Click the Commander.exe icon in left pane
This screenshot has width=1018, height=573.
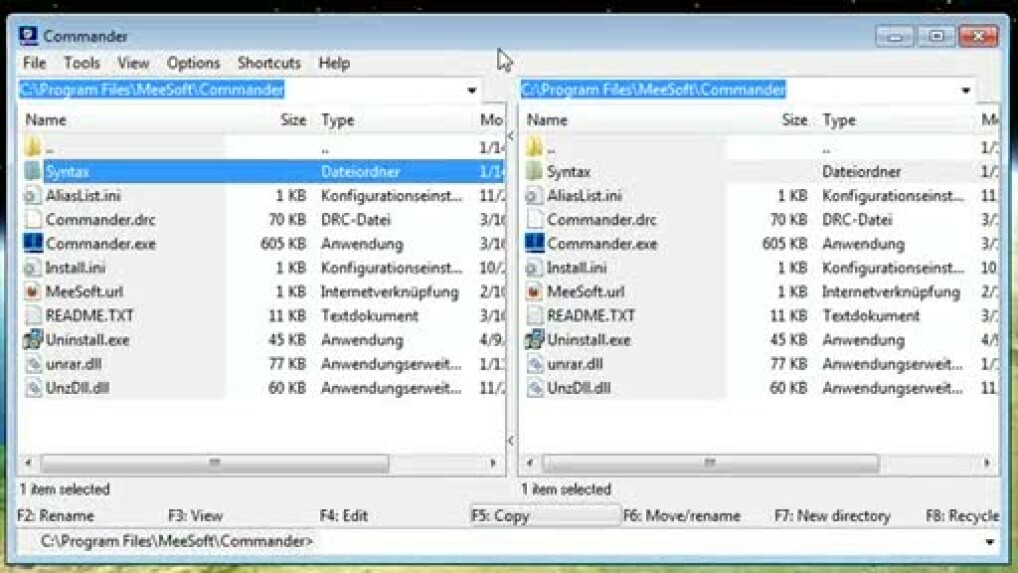point(32,244)
